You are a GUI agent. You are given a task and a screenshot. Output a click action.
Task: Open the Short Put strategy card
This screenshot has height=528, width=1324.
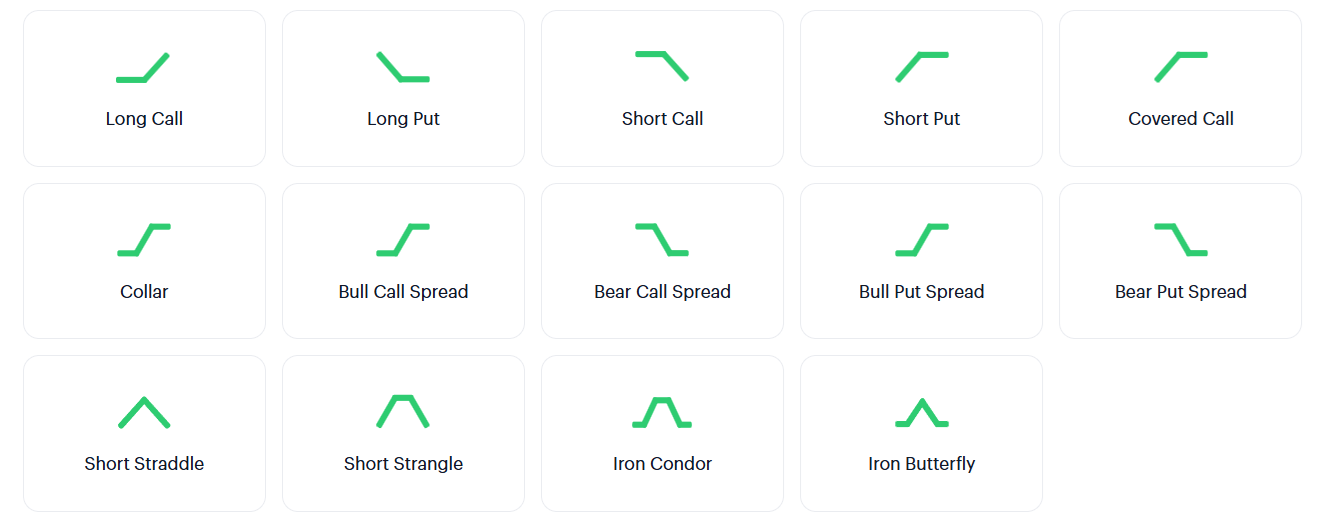(922, 89)
